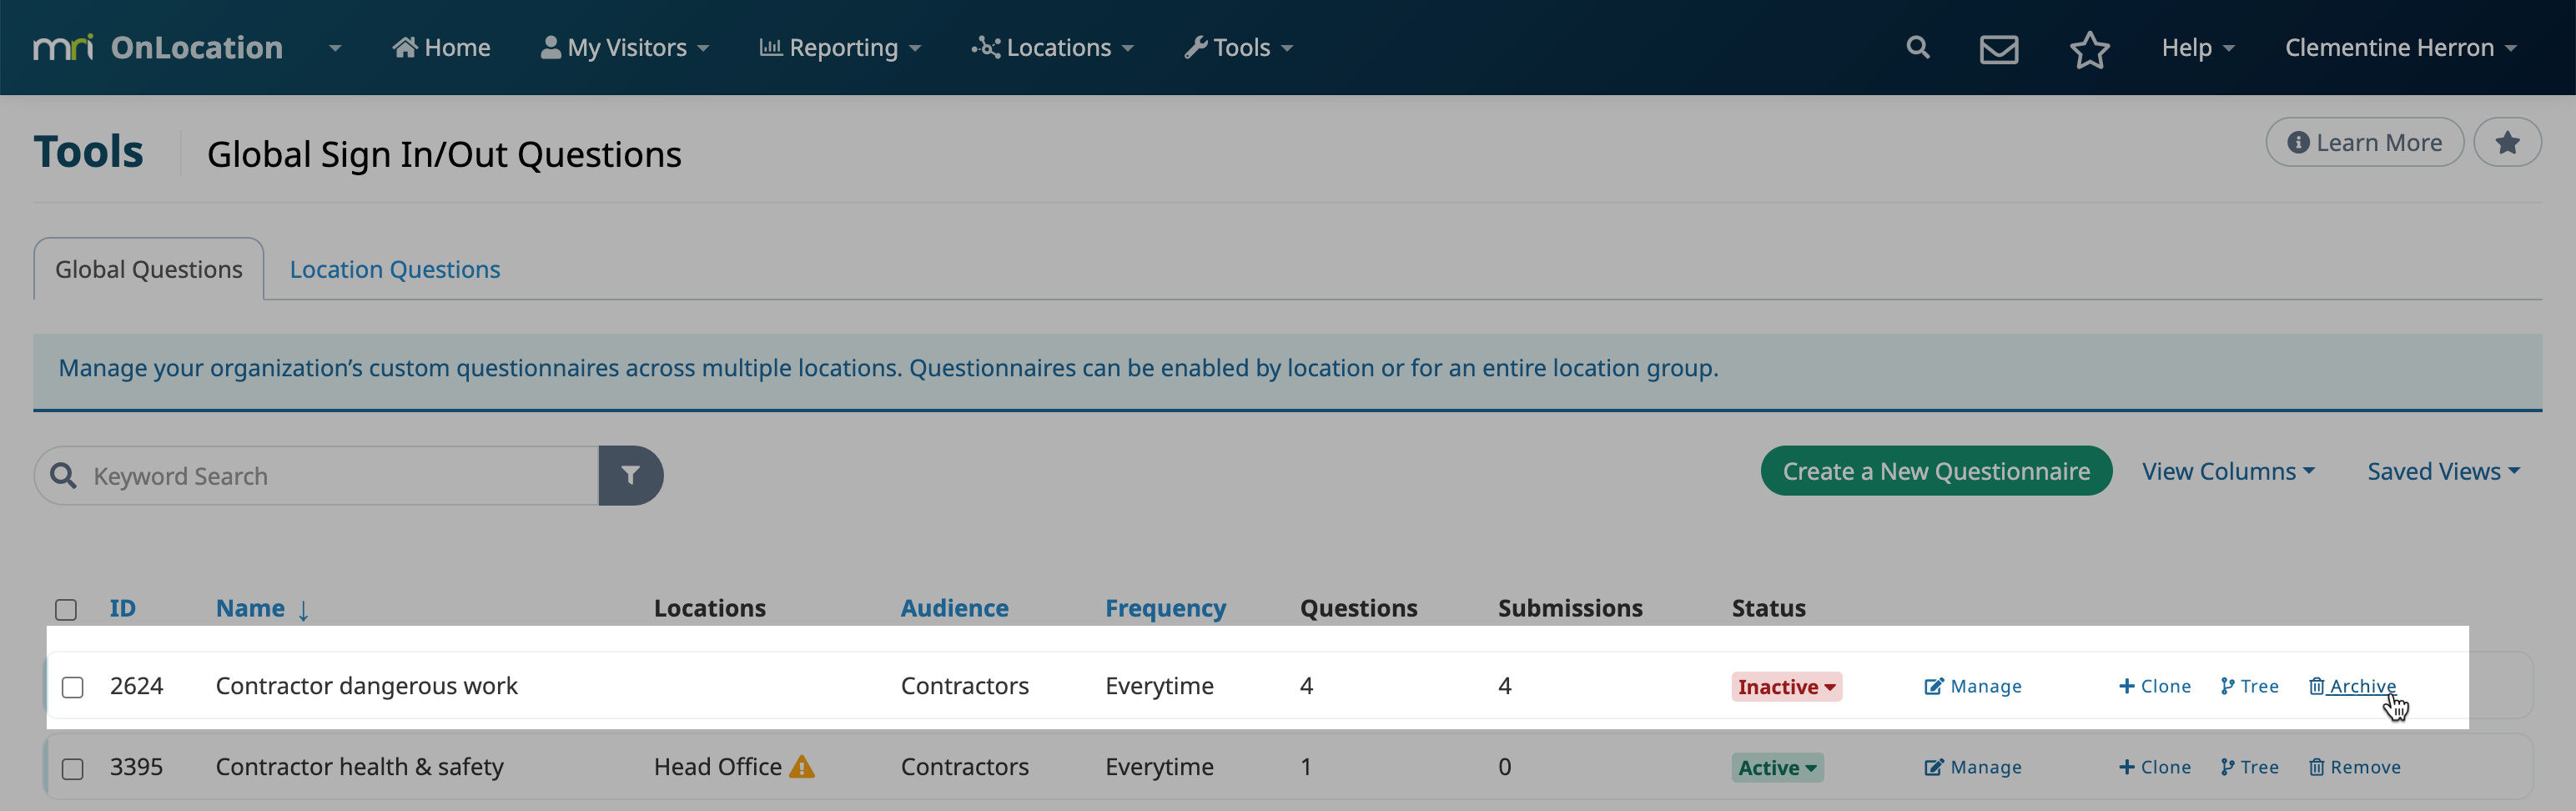Expand the Inactive status dropdown

[x=1786, y=687]
